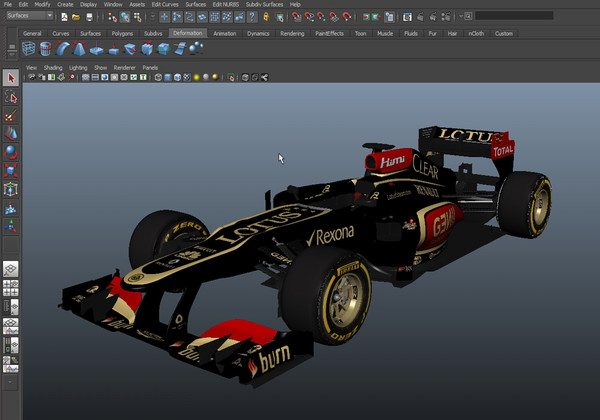Save the current scene
This screenshot has width=600, height=420.
coord(89,17)
